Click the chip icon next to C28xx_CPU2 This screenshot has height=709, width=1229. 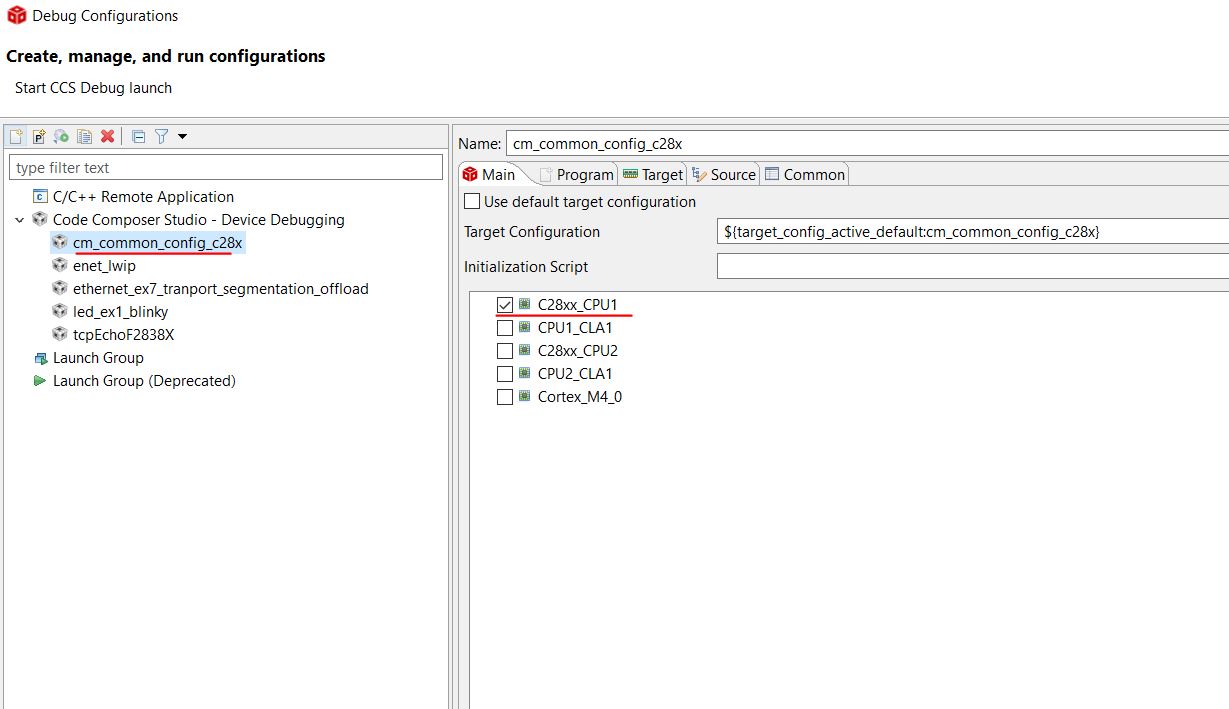click(x=524, y=351)
